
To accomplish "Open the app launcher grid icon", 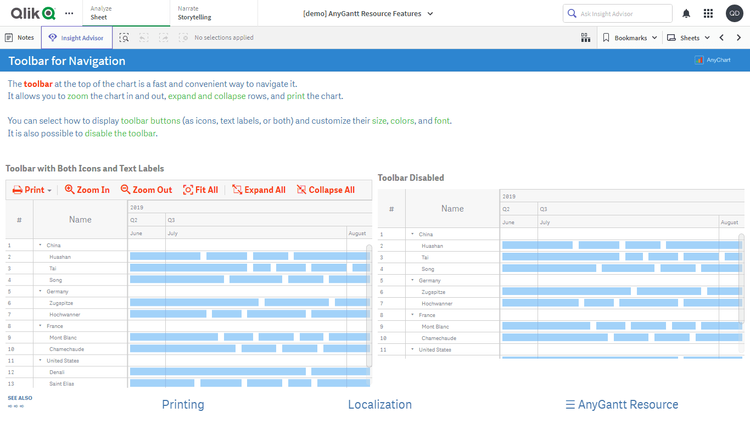I will [709, 14].
